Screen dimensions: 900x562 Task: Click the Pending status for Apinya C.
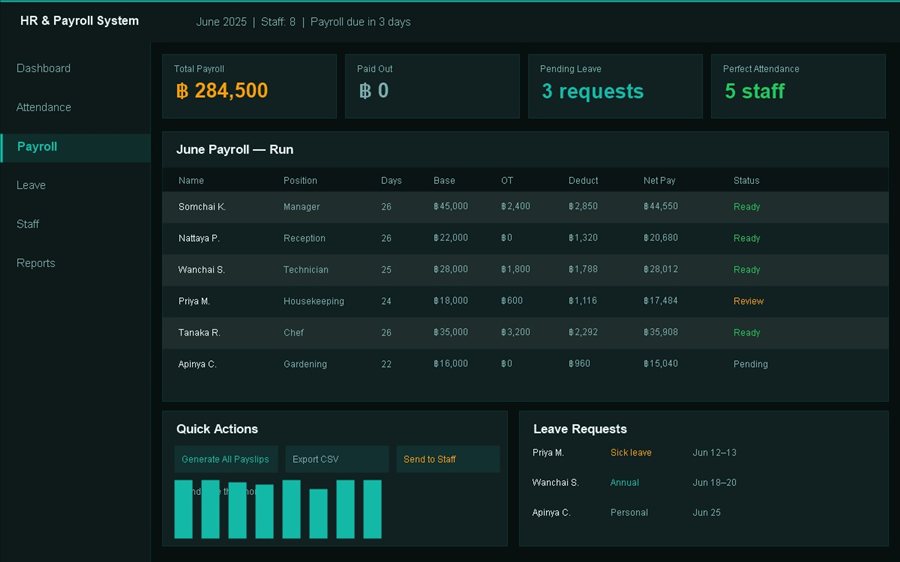[x=750, y=365]
